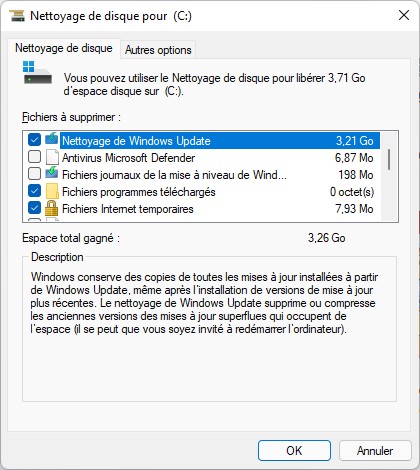Close the Nettoyage de disque dialog

click(404, 15)
